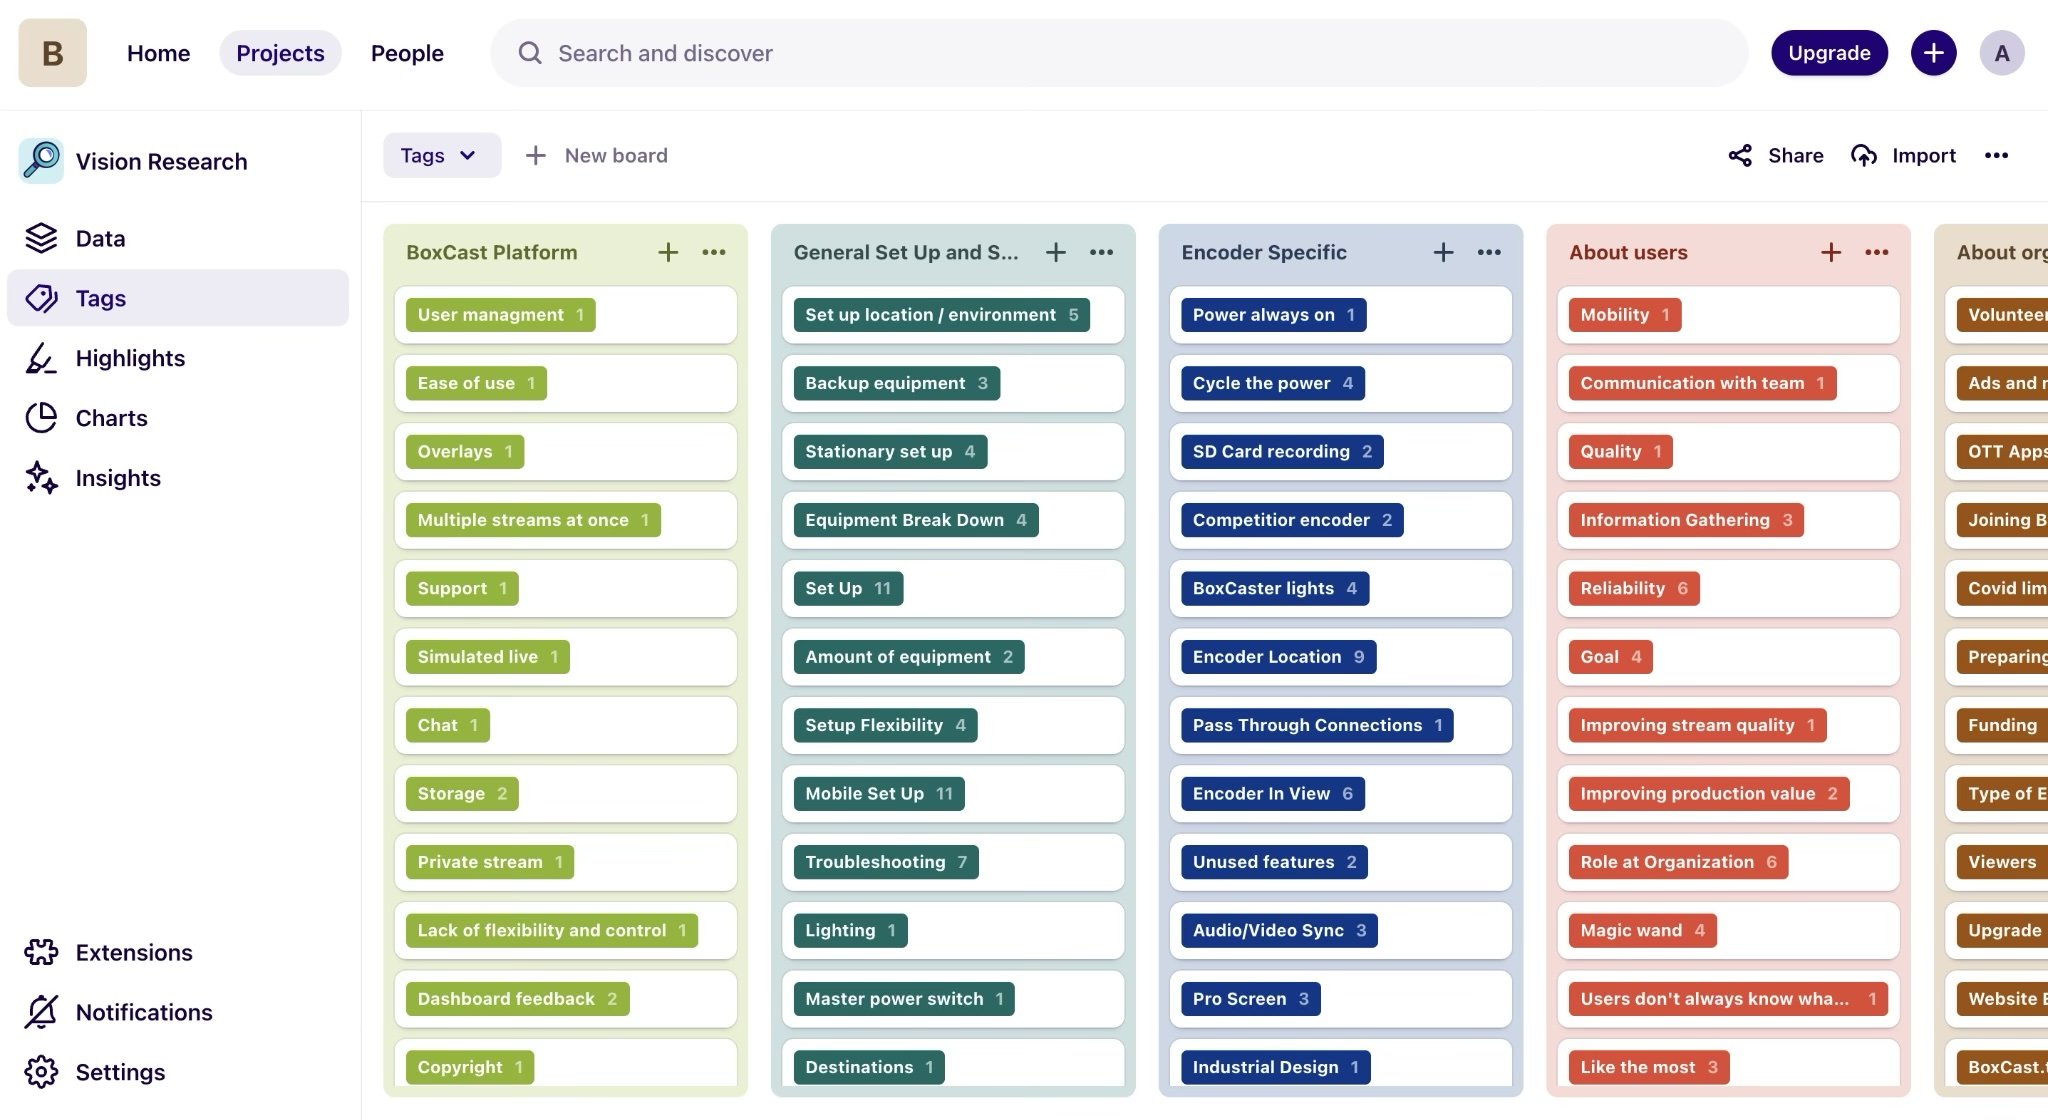
Task: Click the New board button
Action: 597,155
